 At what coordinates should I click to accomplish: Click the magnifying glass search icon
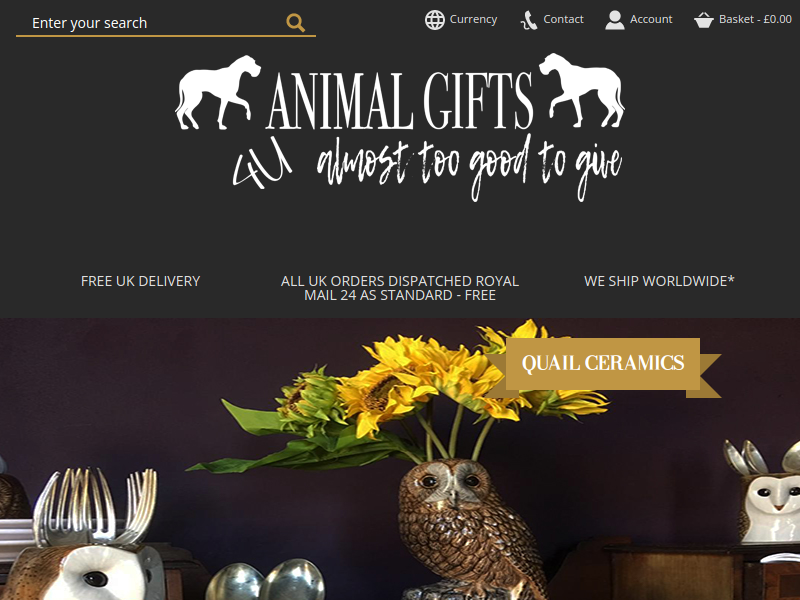[295, 23]
